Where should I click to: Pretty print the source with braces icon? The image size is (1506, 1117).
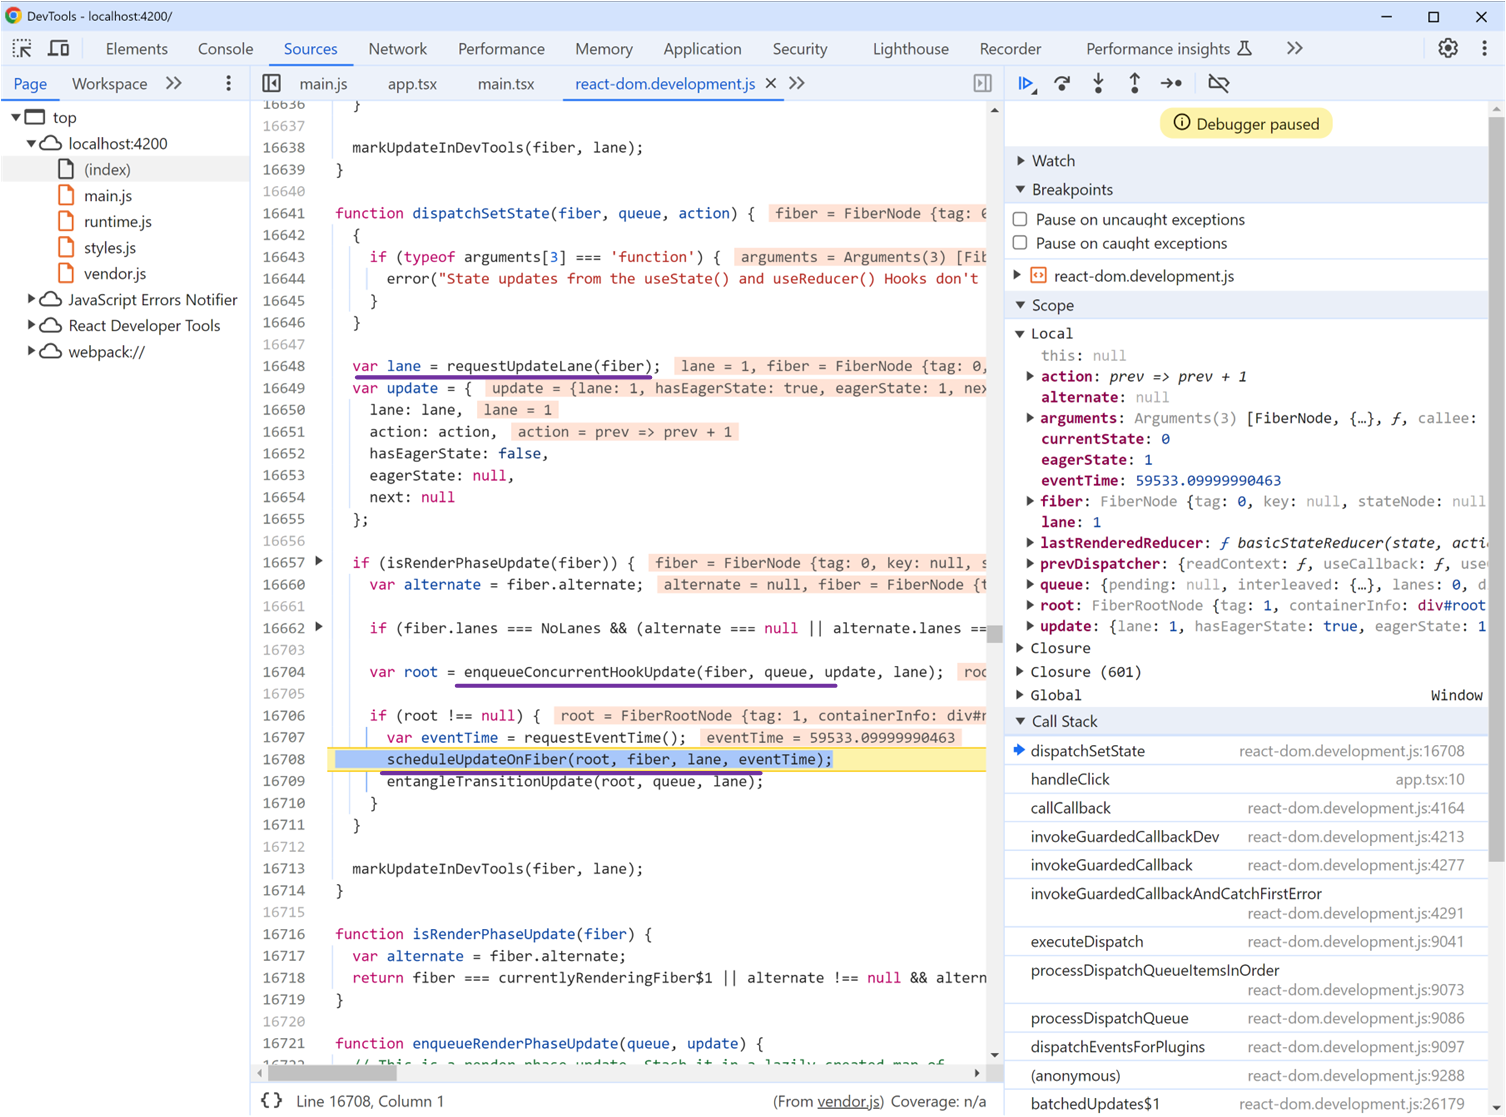(271, 1101)
